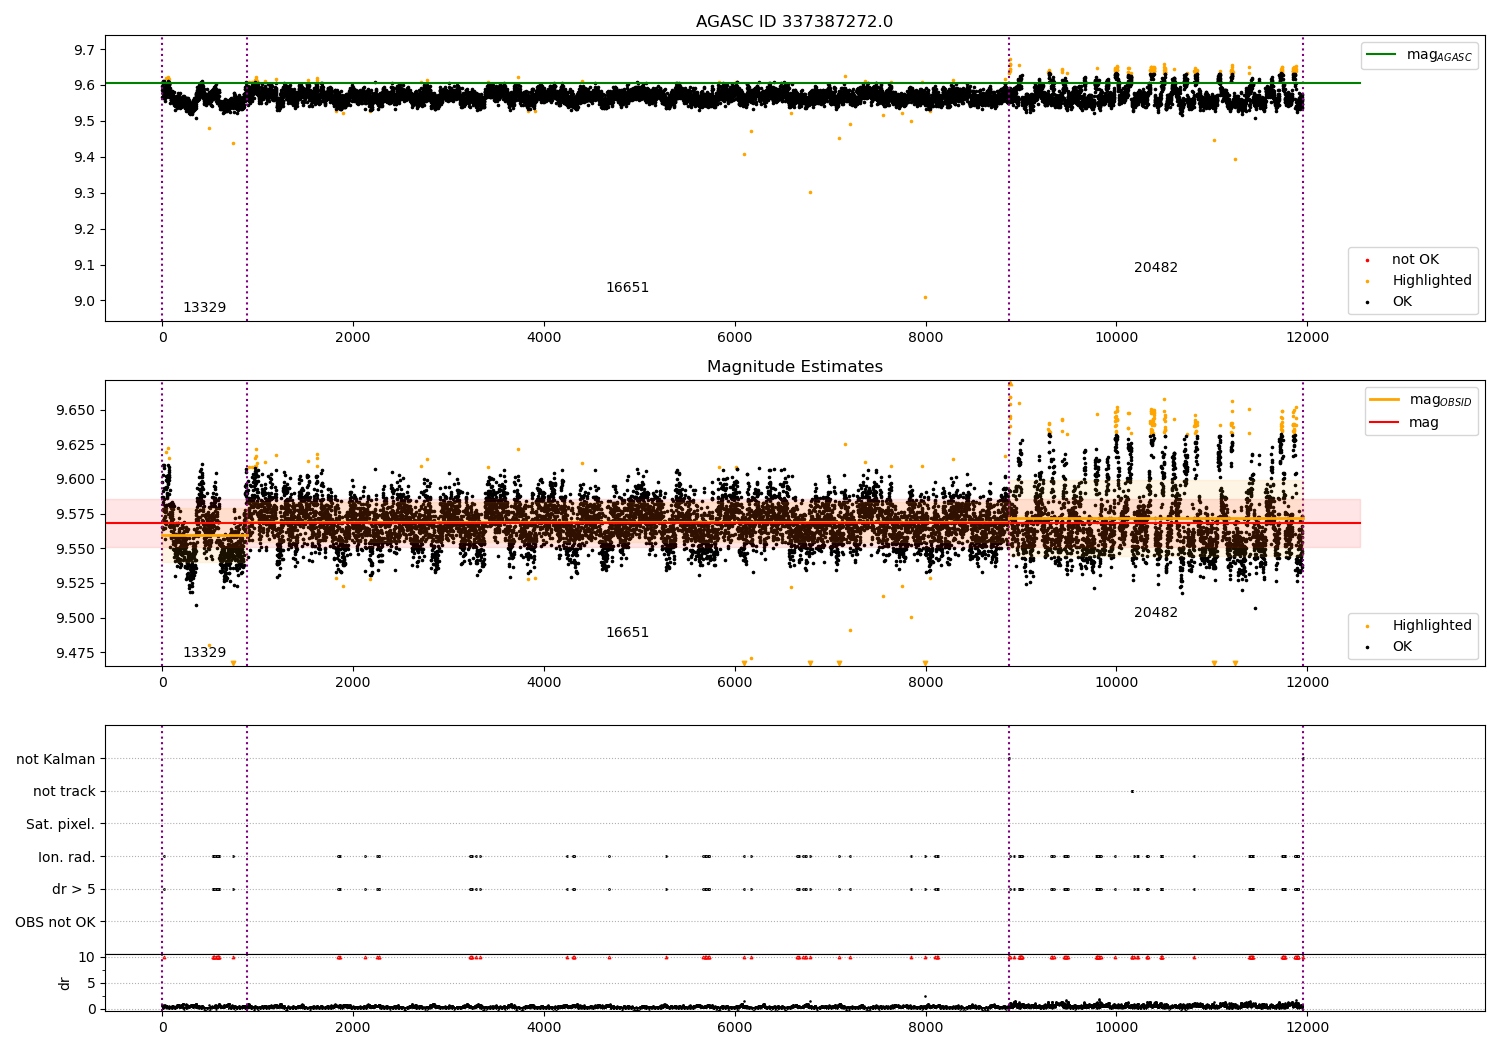Click obsid label 16651 in Magnitude Estimates plot
The image size is (1500, 1050).
pyautogui.click(x=627, y=633)
